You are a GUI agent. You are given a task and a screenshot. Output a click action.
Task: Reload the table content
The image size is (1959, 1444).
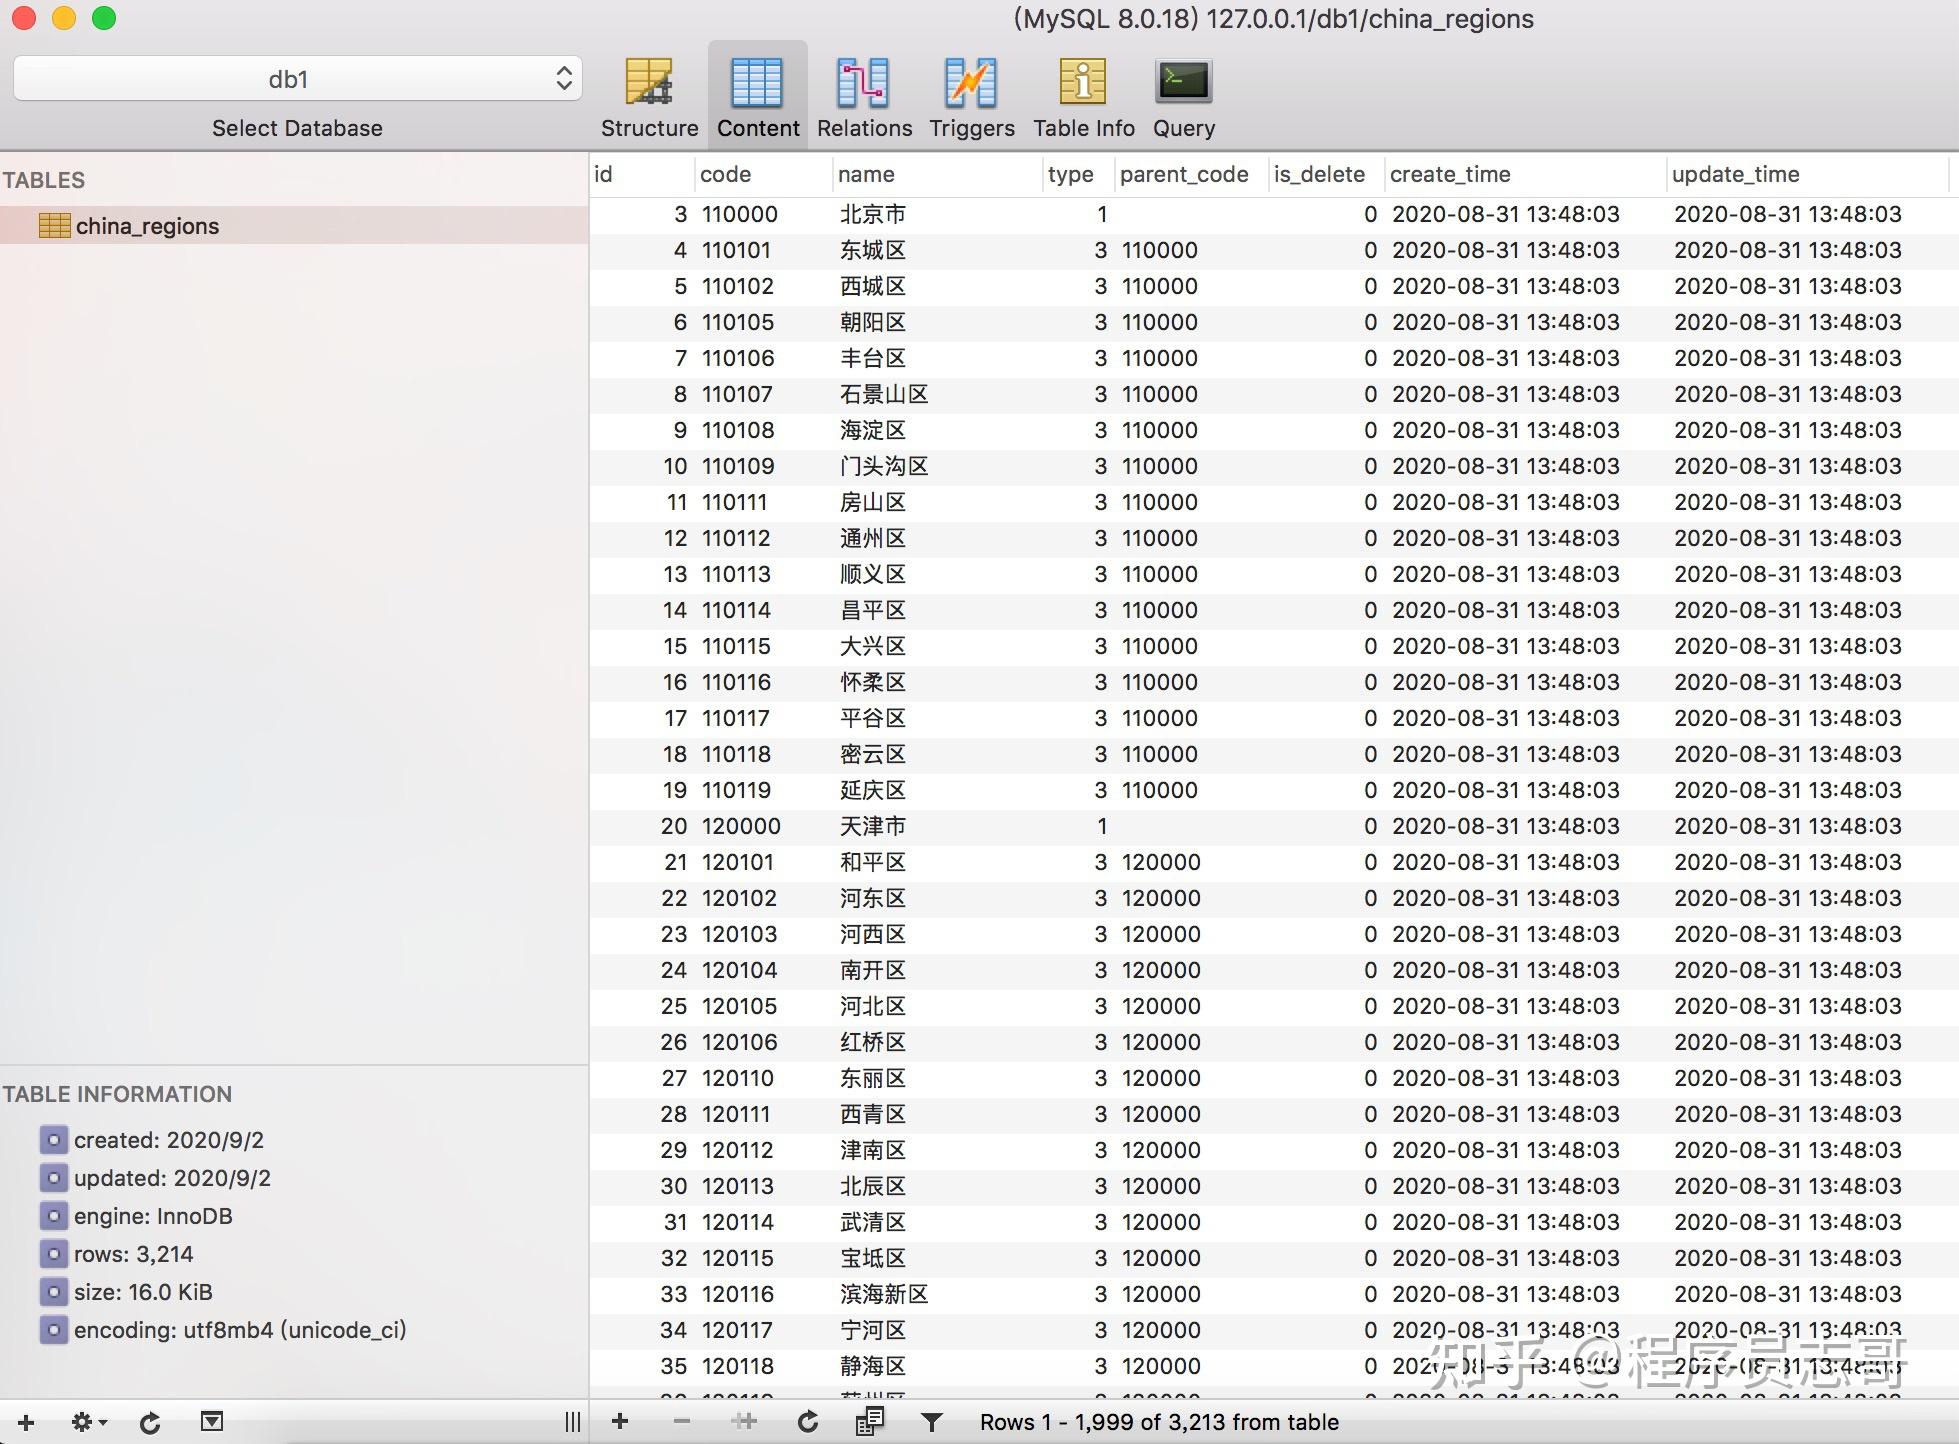pos(807,1422)
